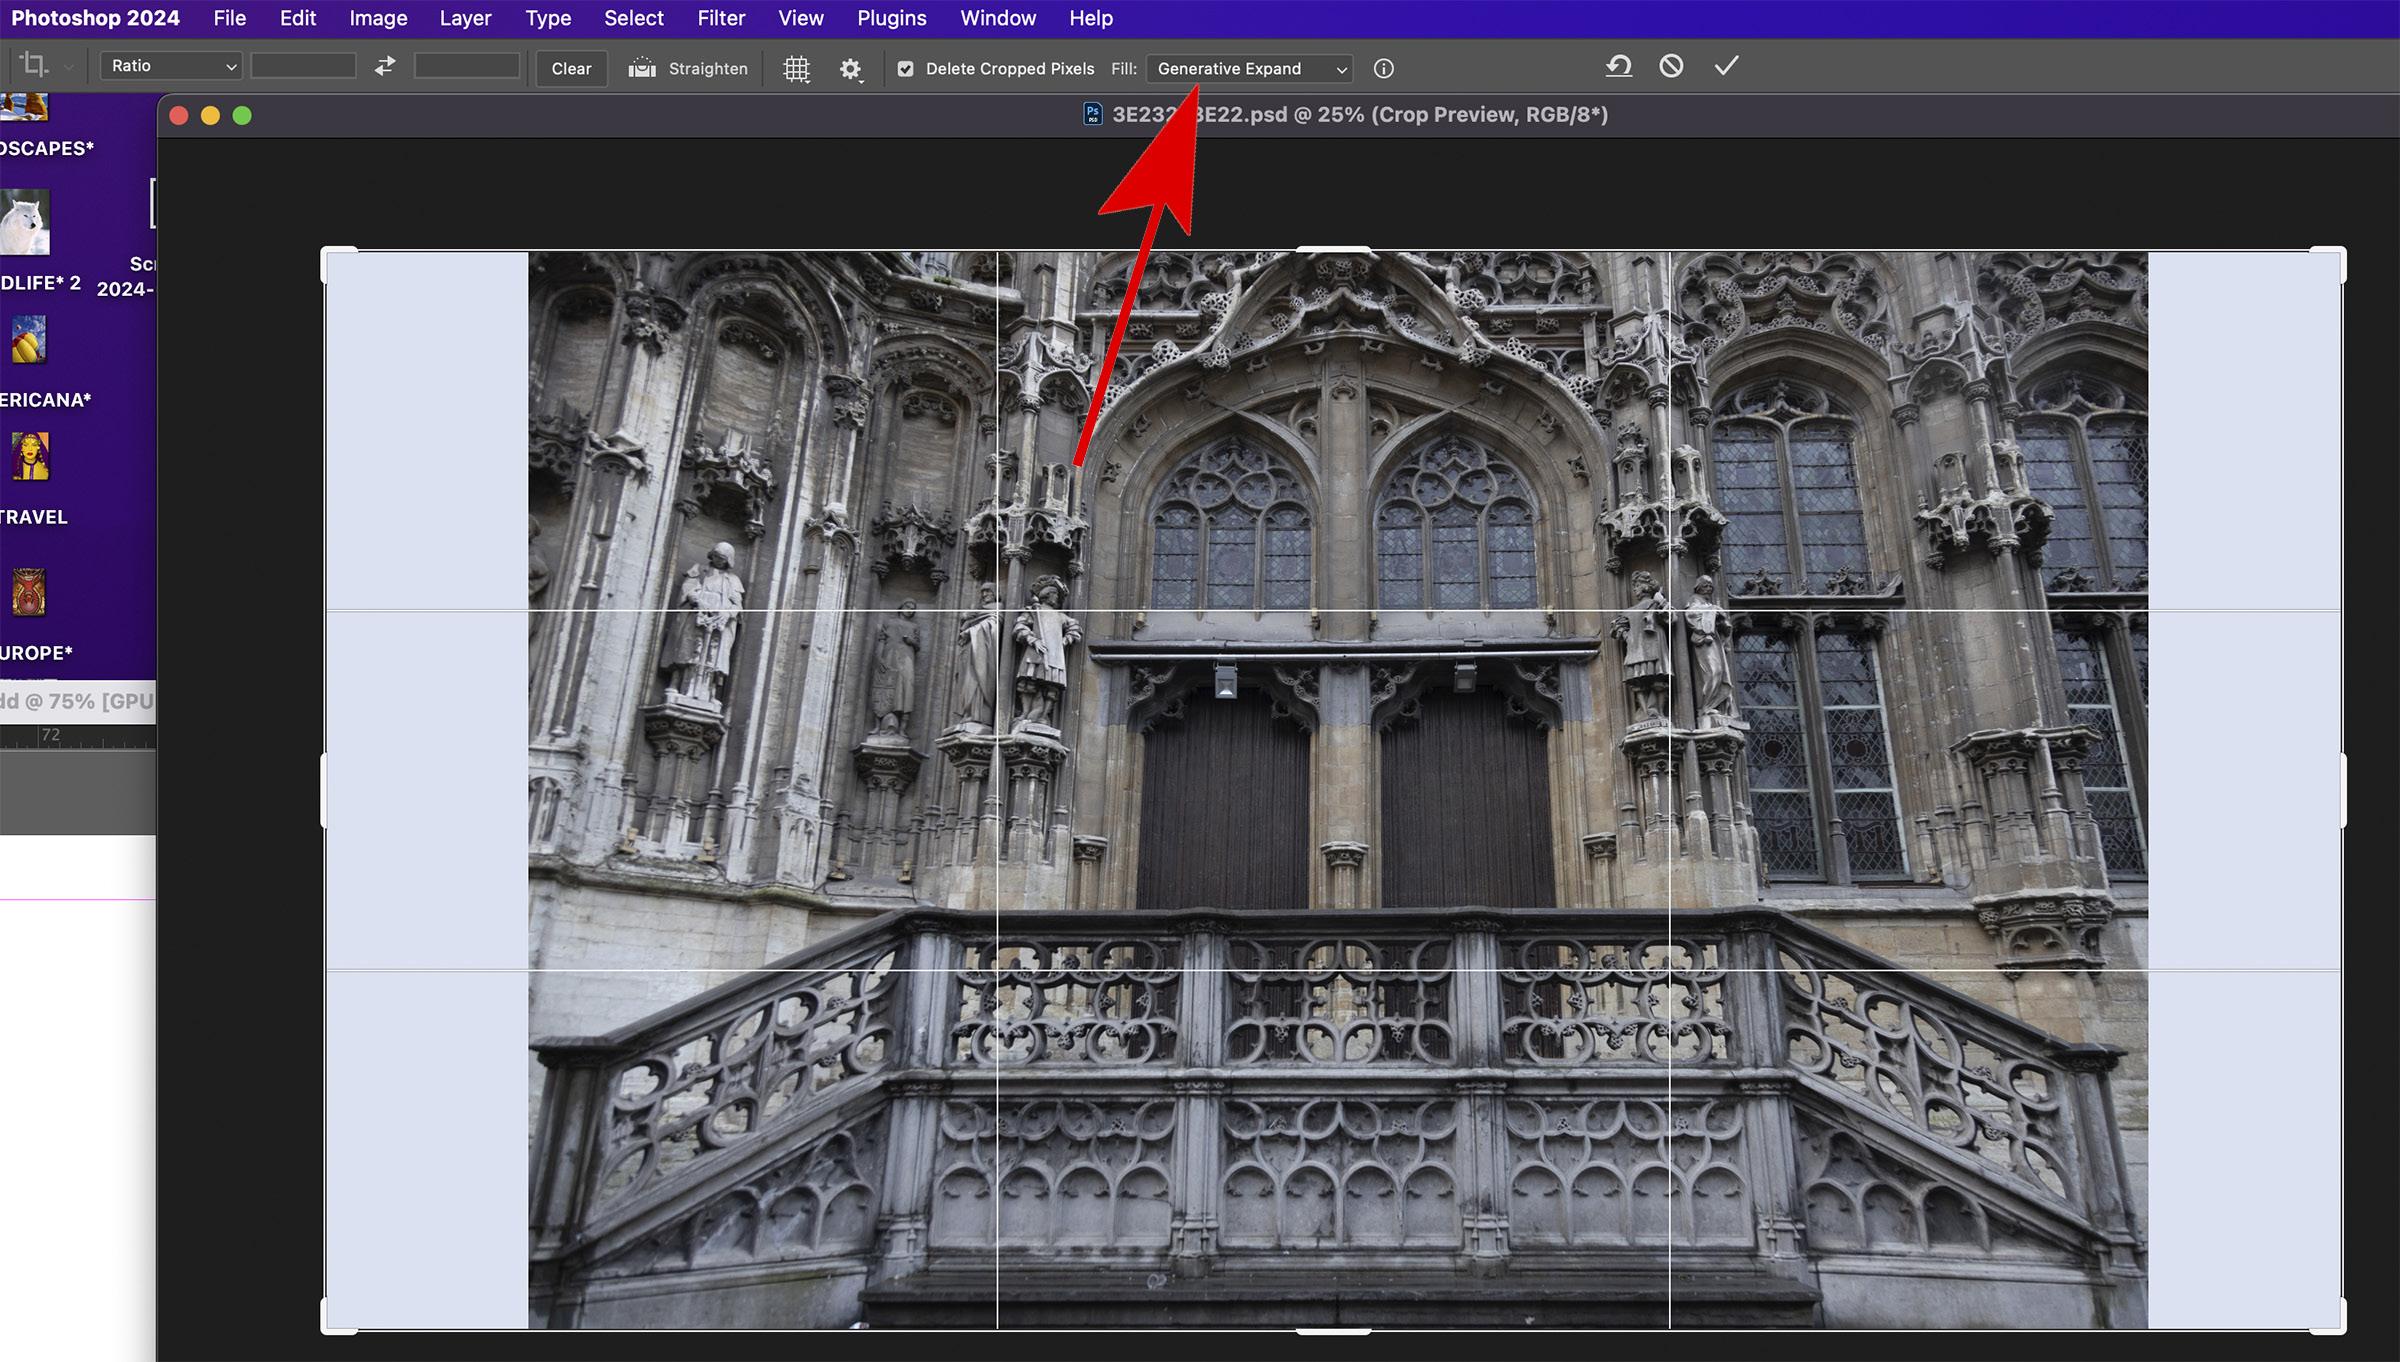Expand the Generative Expand fill dropdown
2400x1362 pixels.
(1250, 68)
